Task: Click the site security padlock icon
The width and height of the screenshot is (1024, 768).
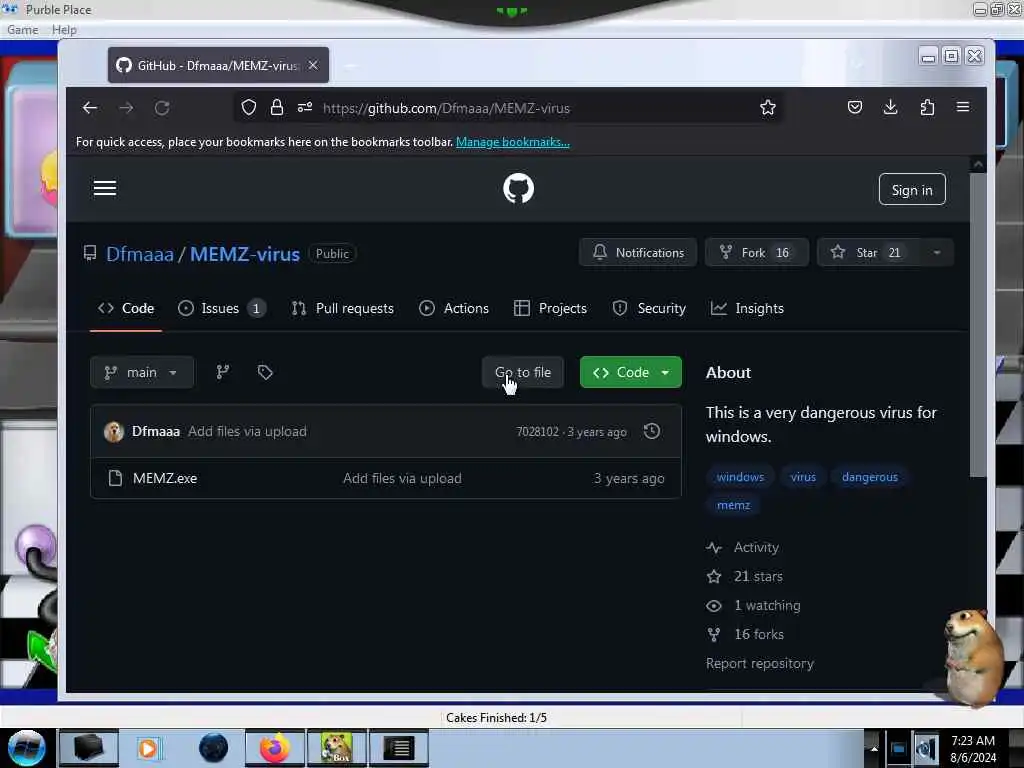Action: point(277,107)
